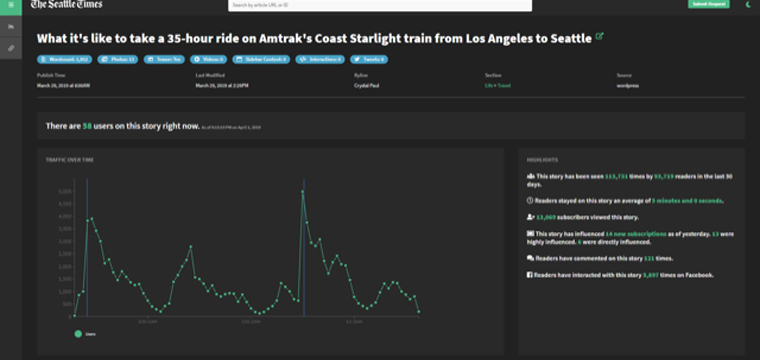The width and height of the screenshot is (760, 360).
Task: Click the '14 new subscriptions' green text
Action: click(x=635, y=234)
